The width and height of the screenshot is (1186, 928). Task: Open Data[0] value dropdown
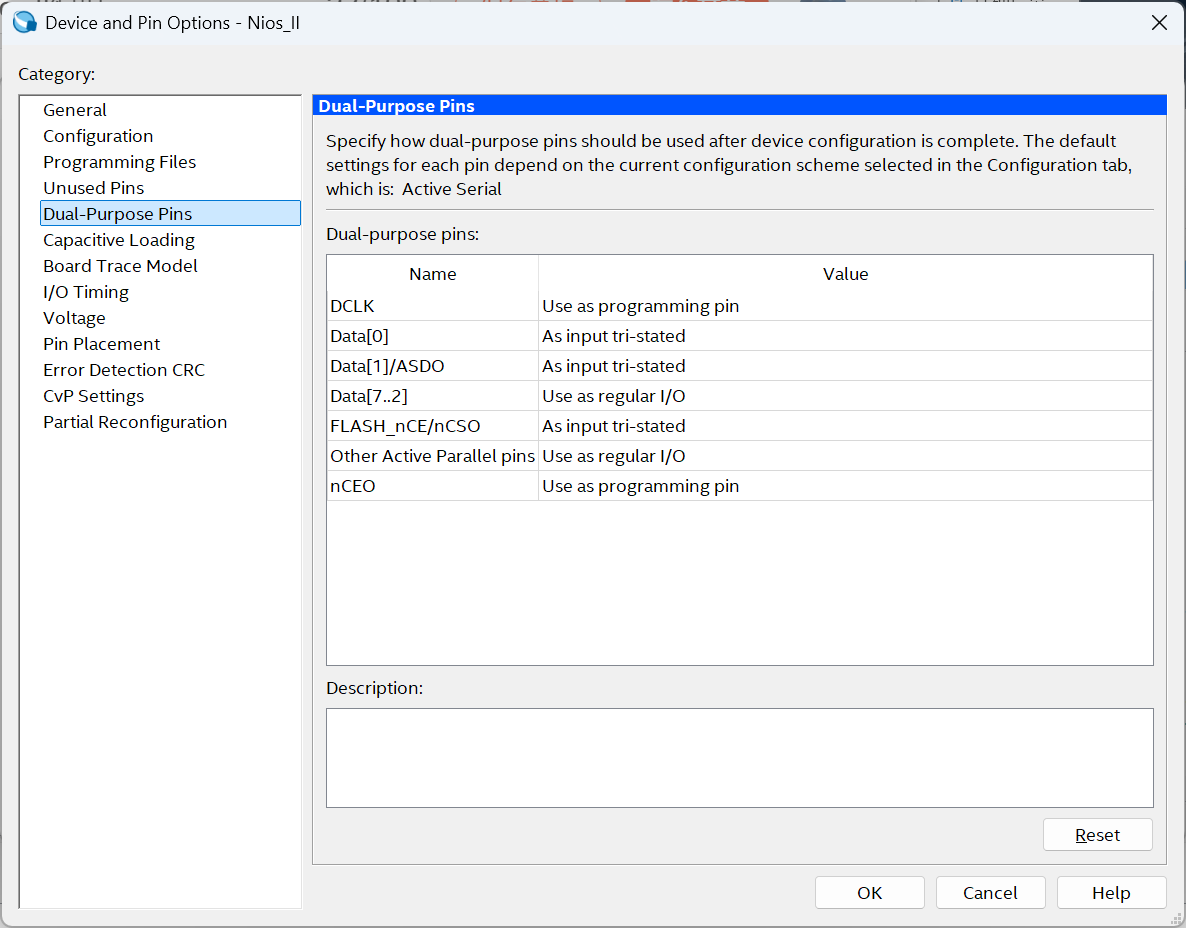(x=846, y=336)
